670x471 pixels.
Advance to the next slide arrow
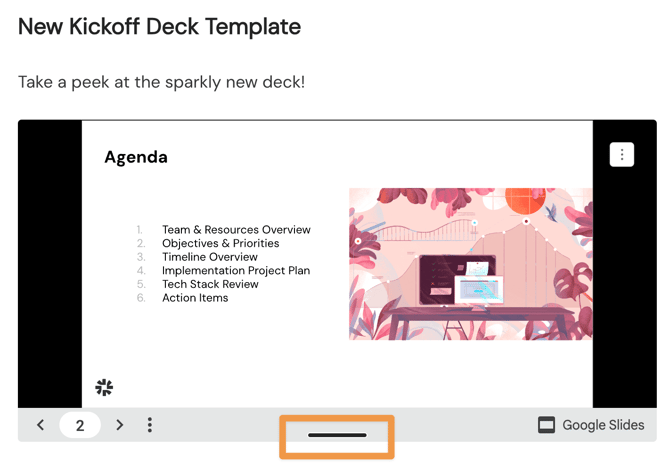click(120, 425)
